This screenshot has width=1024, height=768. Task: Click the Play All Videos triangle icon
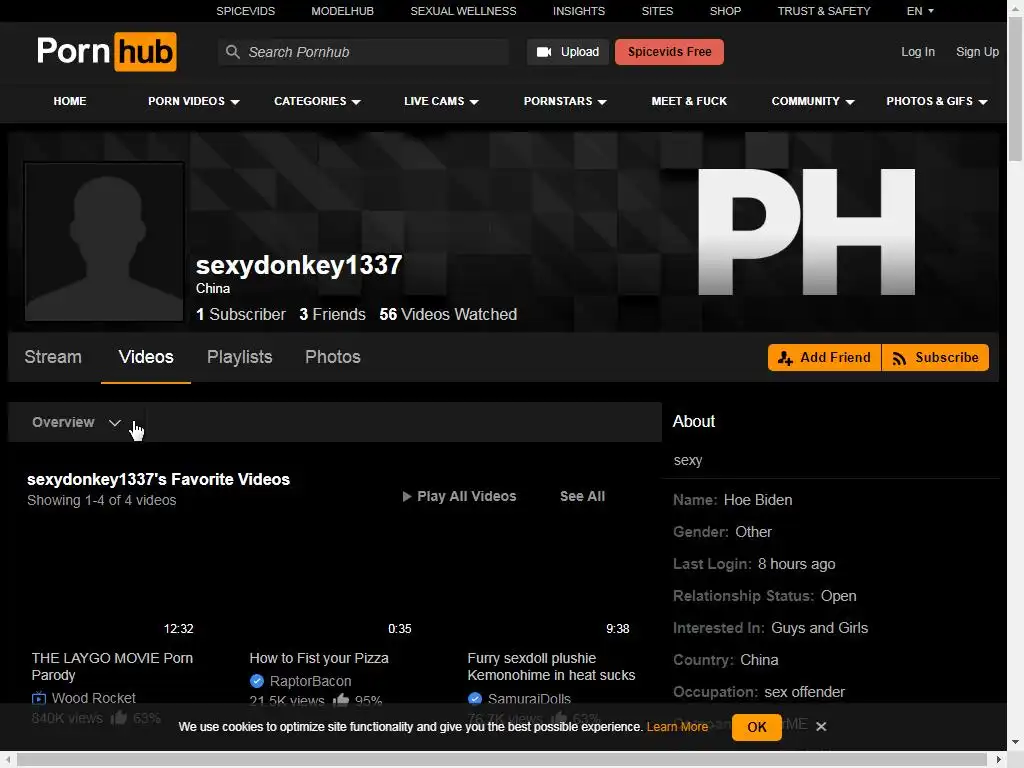(x=407, y=496)
